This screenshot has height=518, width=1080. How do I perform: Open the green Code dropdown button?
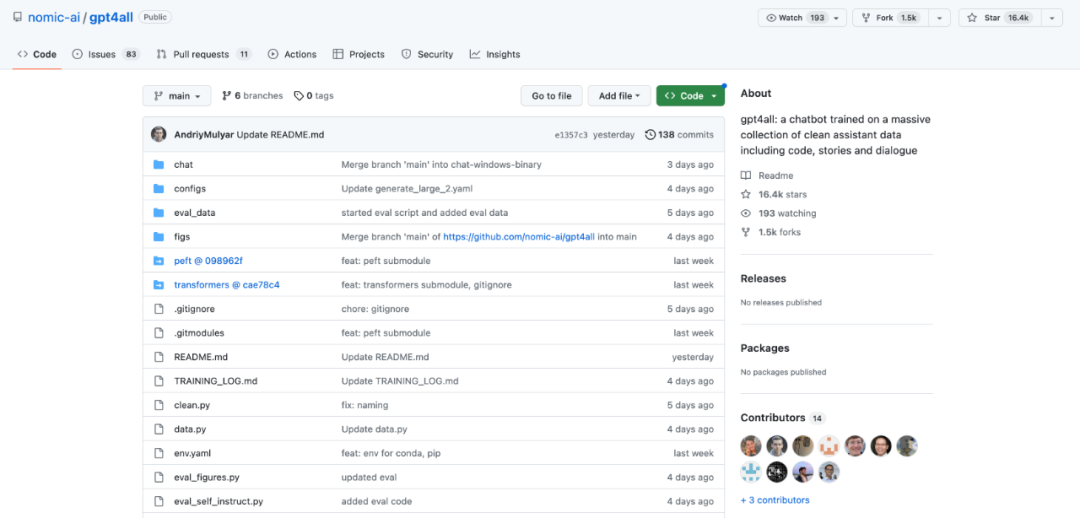(x=691, y=96)
